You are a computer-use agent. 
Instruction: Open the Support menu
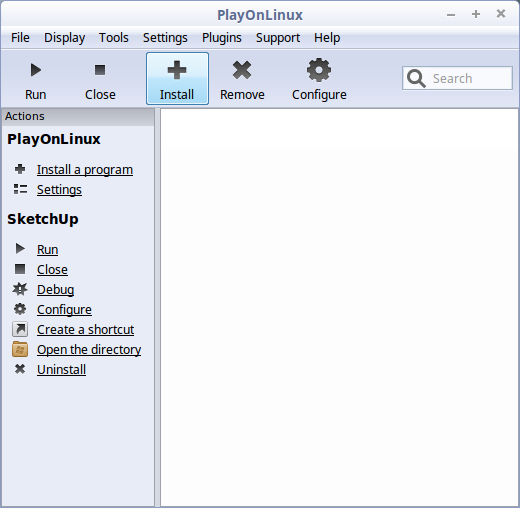[278, 38]
